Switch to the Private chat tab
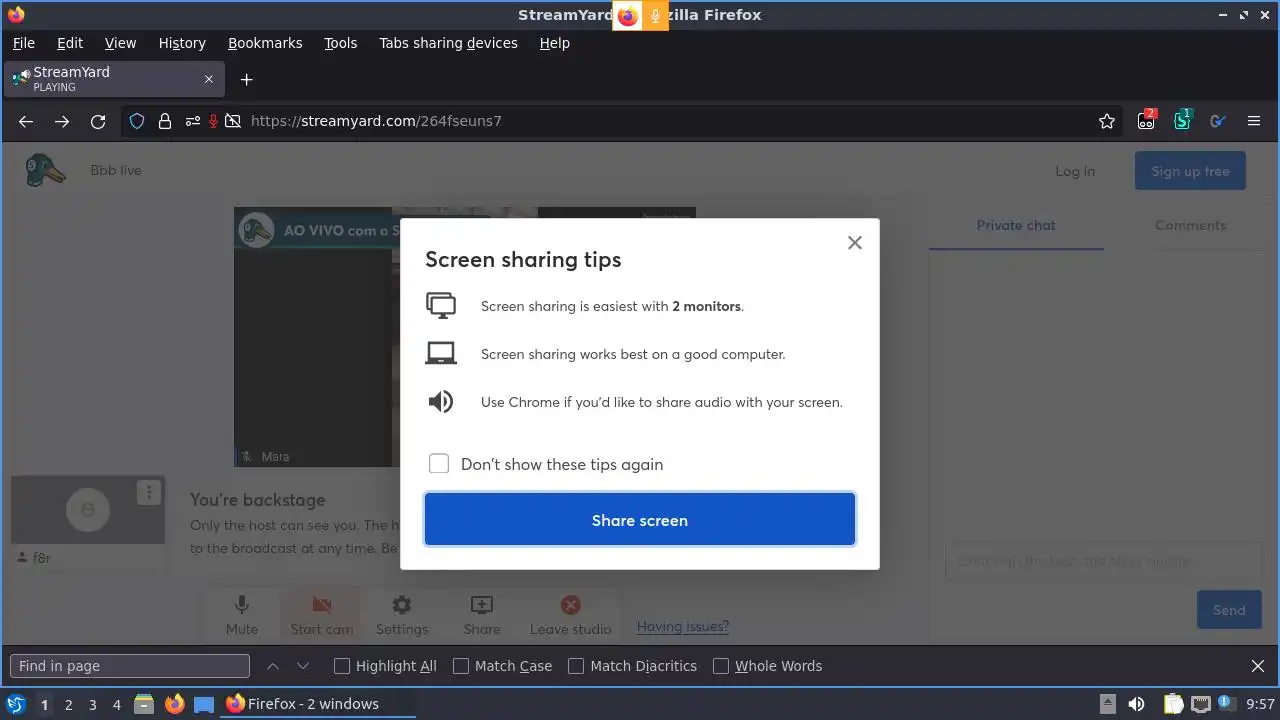This screenshot has height=720, width=1280. pos(1016,225)
